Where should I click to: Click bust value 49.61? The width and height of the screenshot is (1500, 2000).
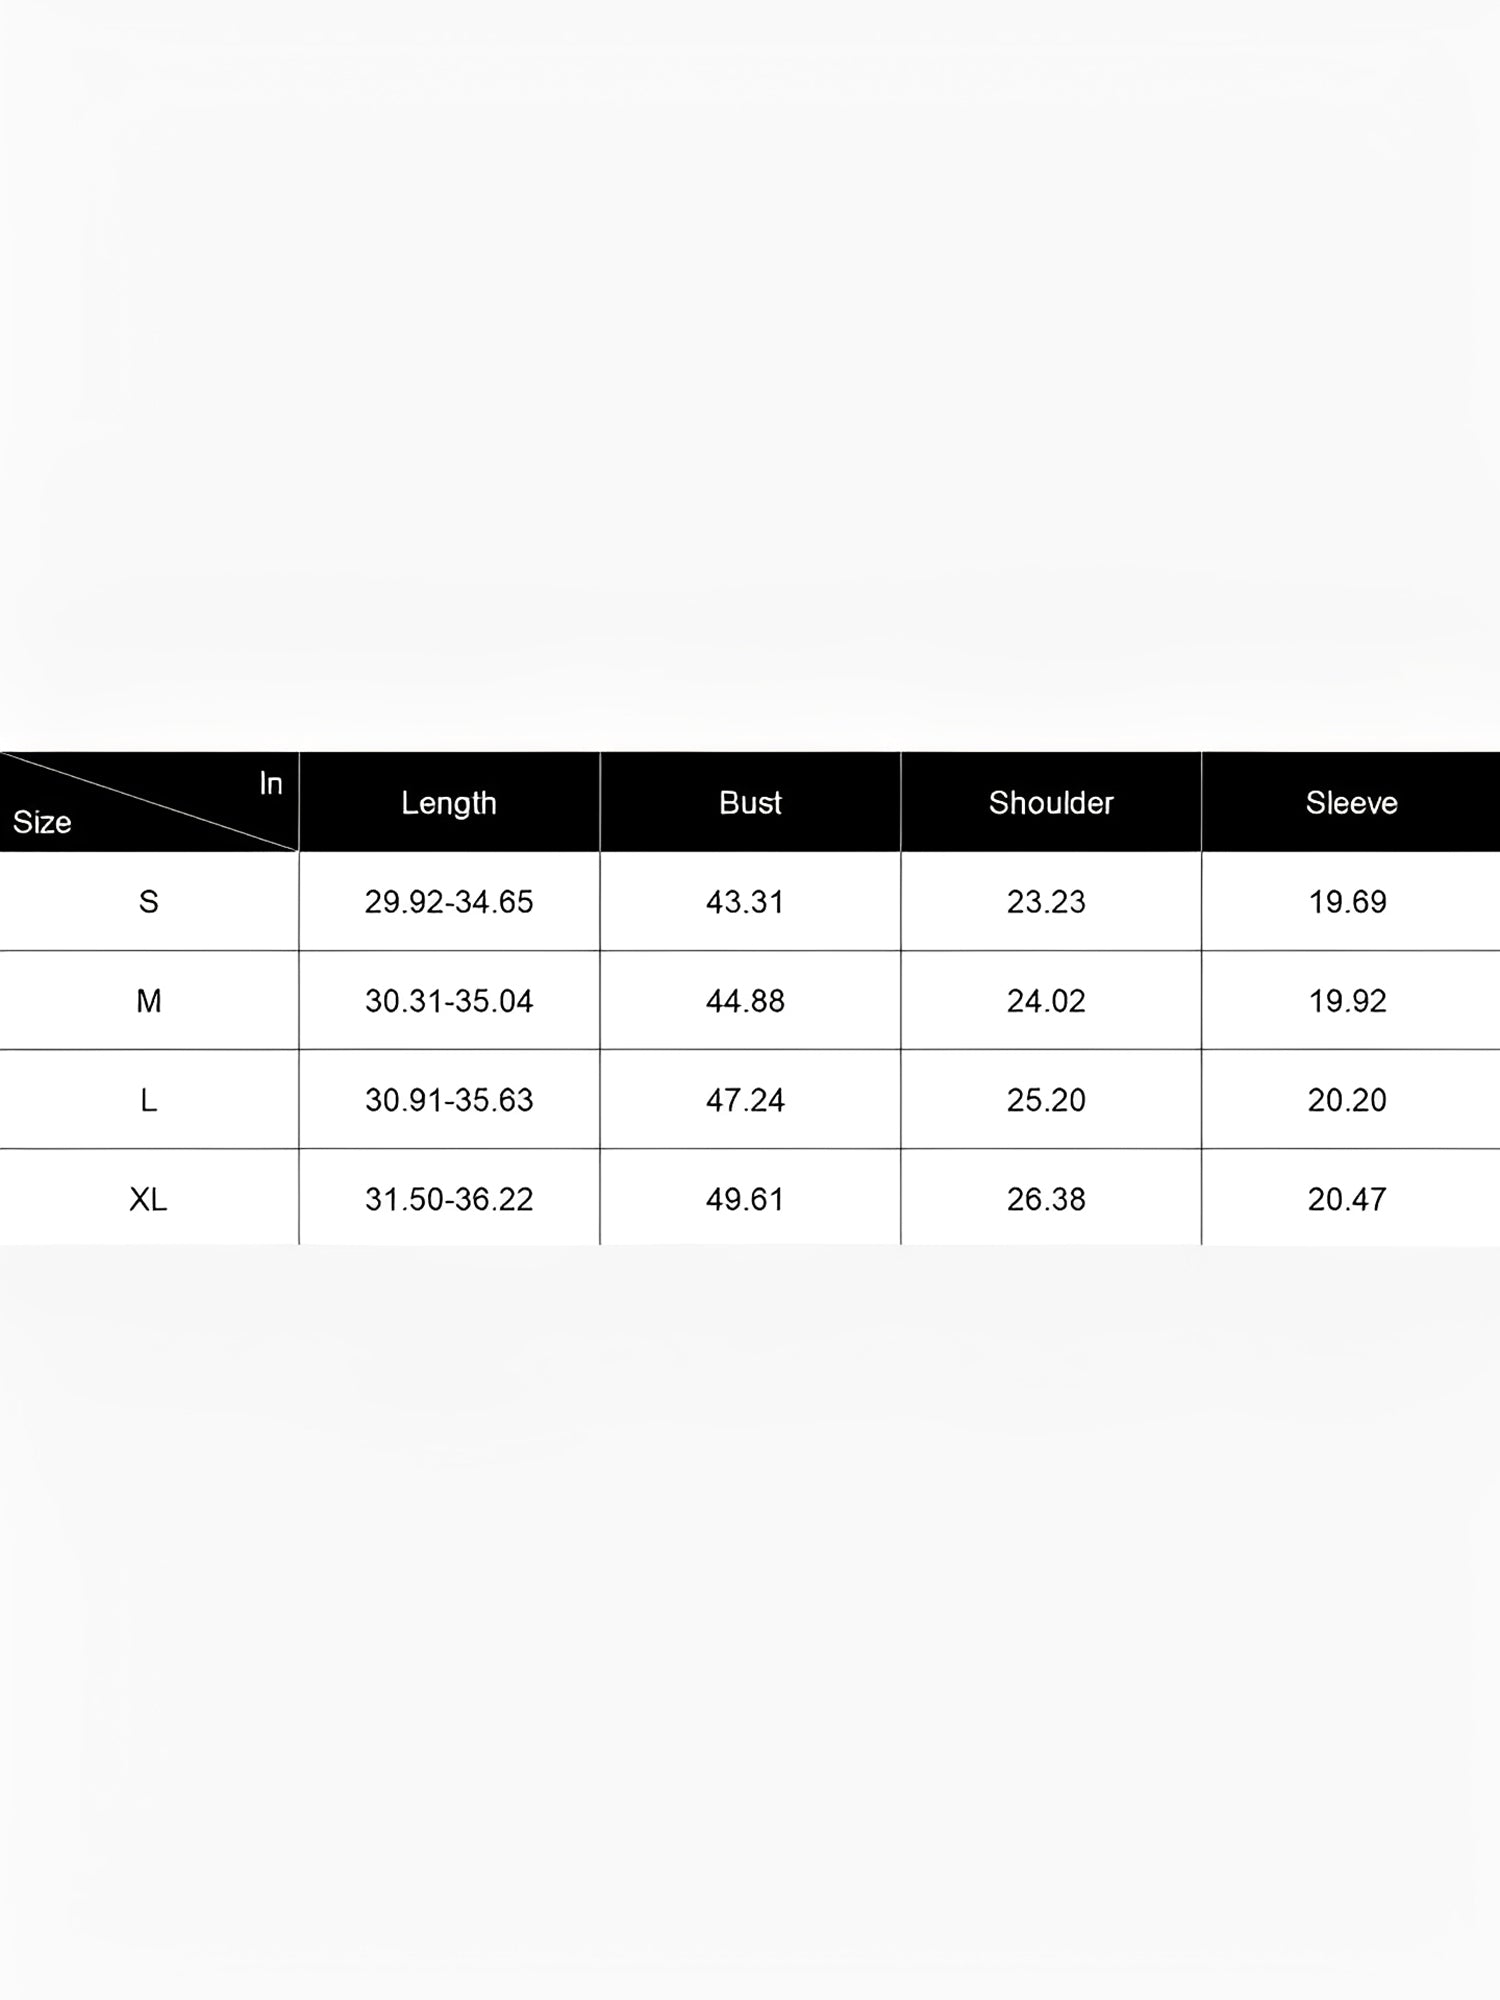(745, 1199)
